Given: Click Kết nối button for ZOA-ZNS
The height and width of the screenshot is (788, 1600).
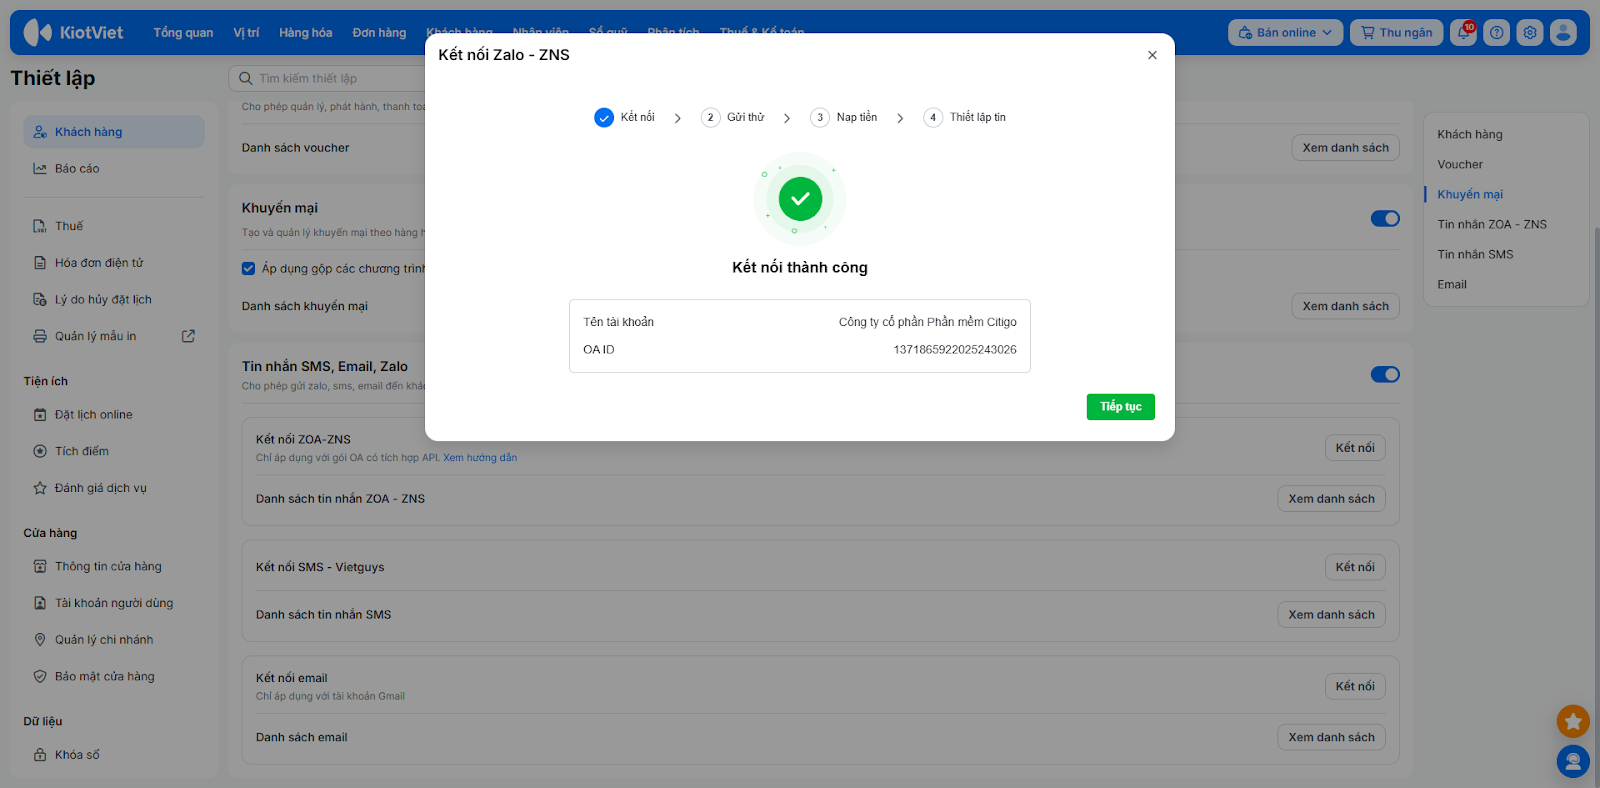Looking at the screenshot, I should tap(1355, 448).
